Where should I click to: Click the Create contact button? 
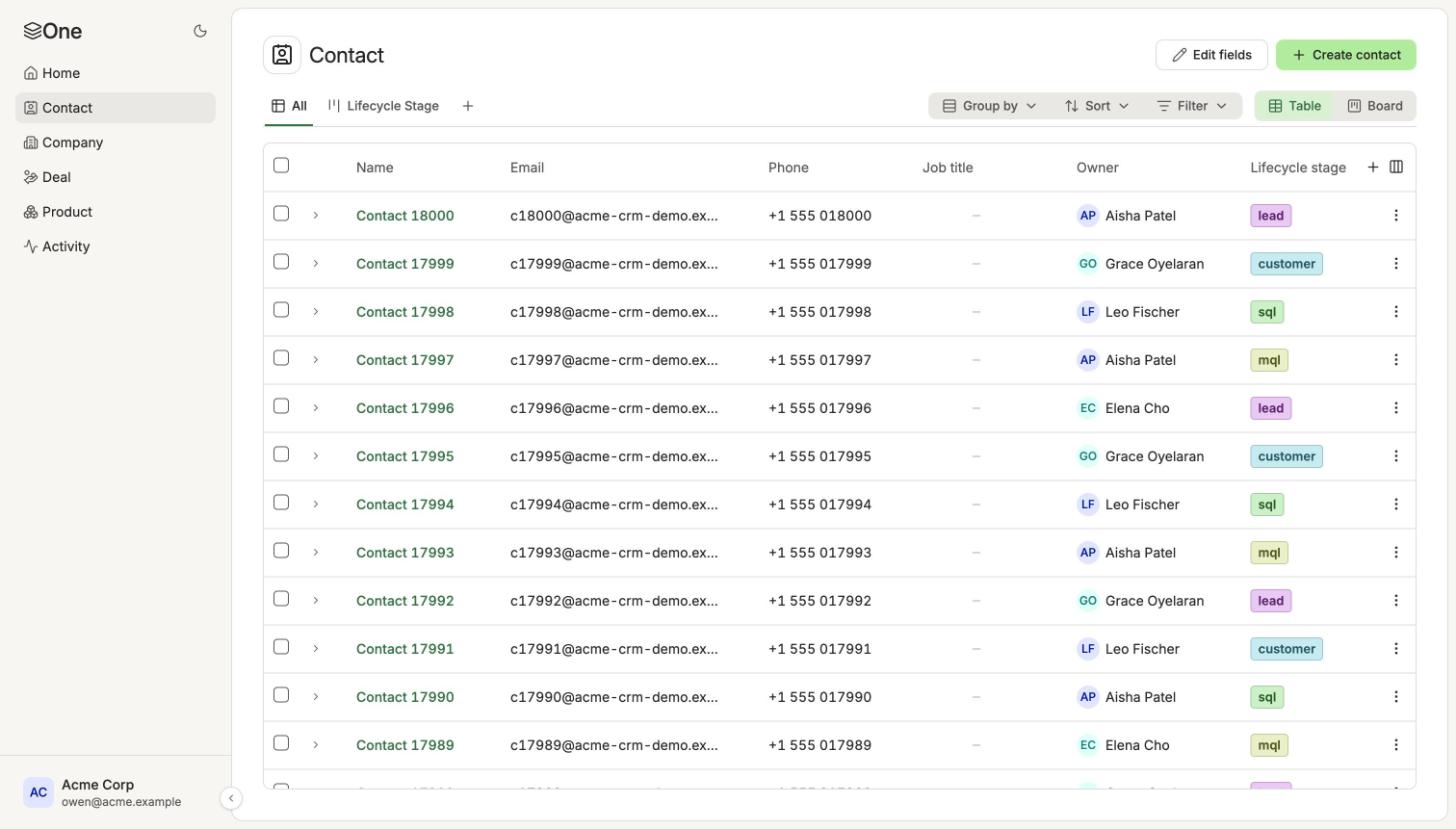[1346, 55]
